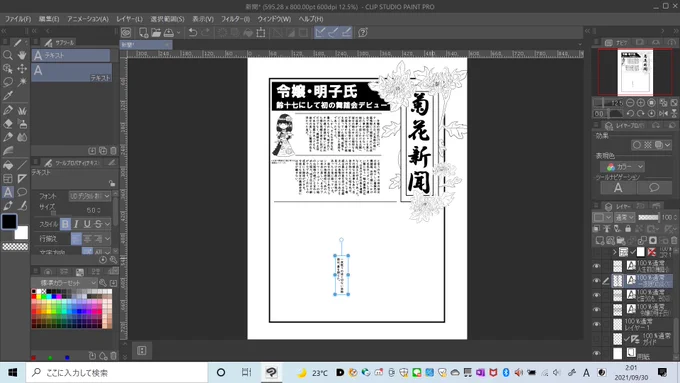Open the アニメーション(A) menu
Viewport: 680px width, 383px height.
point(88,19)
